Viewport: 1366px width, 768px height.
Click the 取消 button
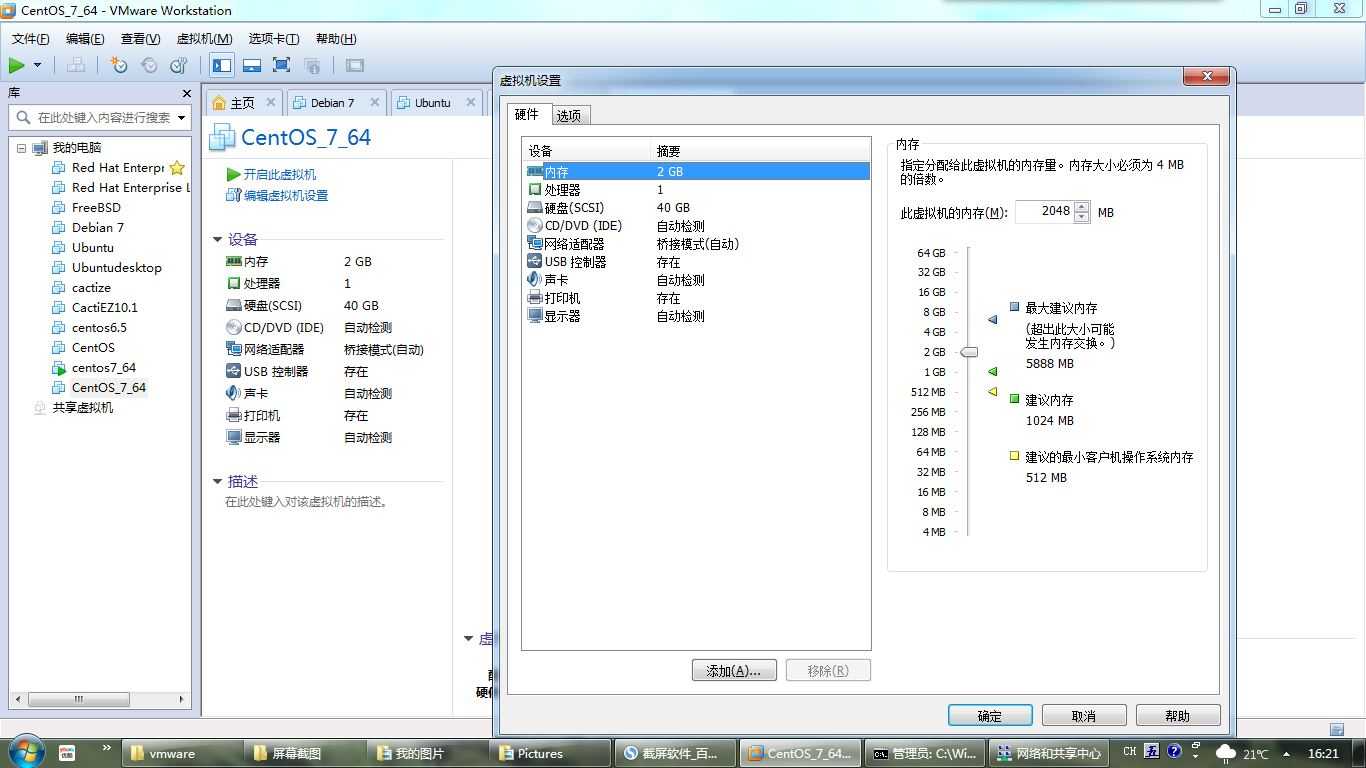point(1084,715)
